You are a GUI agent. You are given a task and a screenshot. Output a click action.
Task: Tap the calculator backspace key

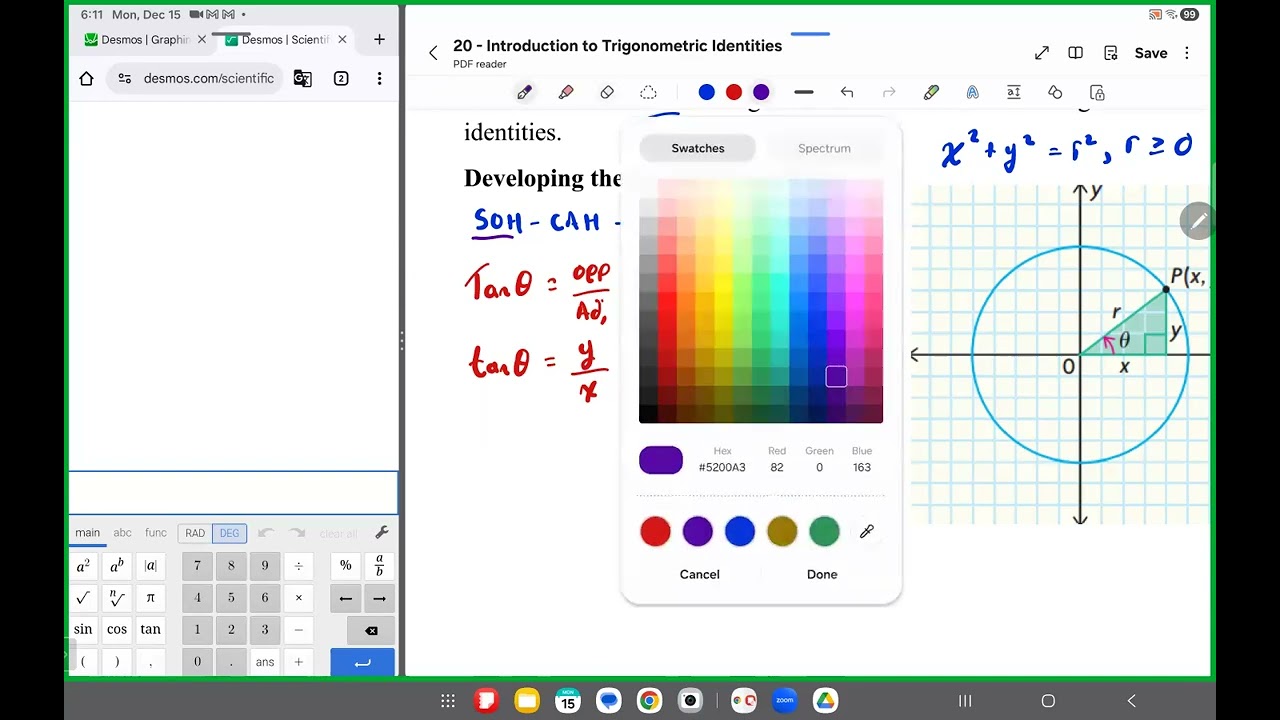coord(371,630)
